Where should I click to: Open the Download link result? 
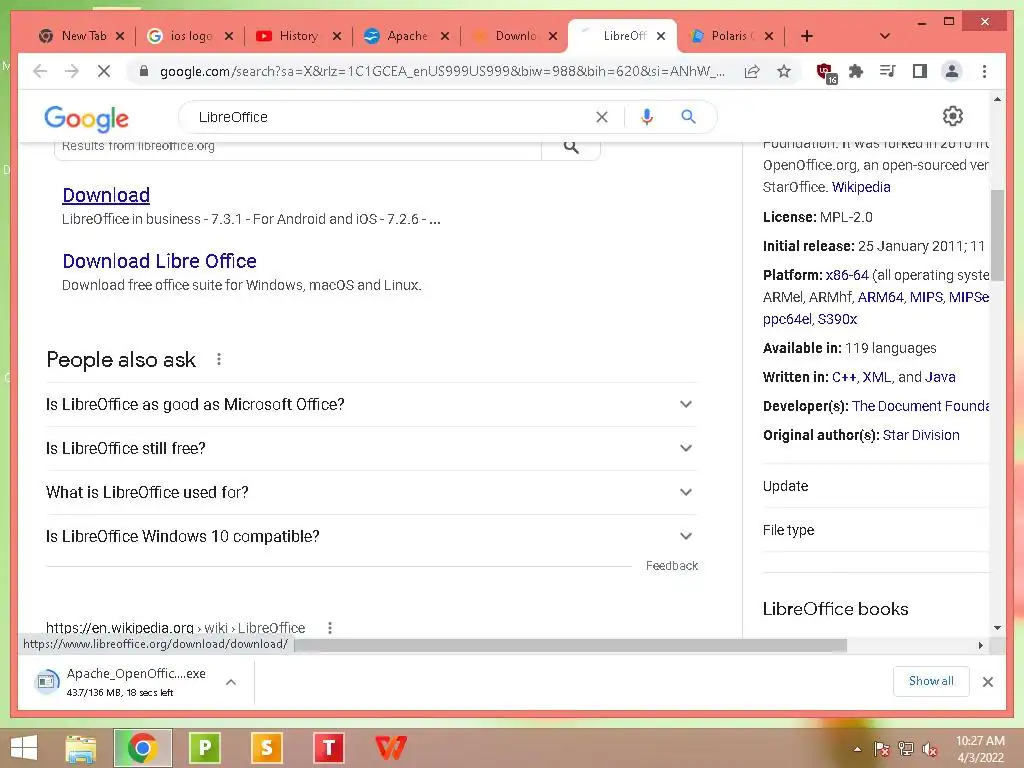pos(106,195)
